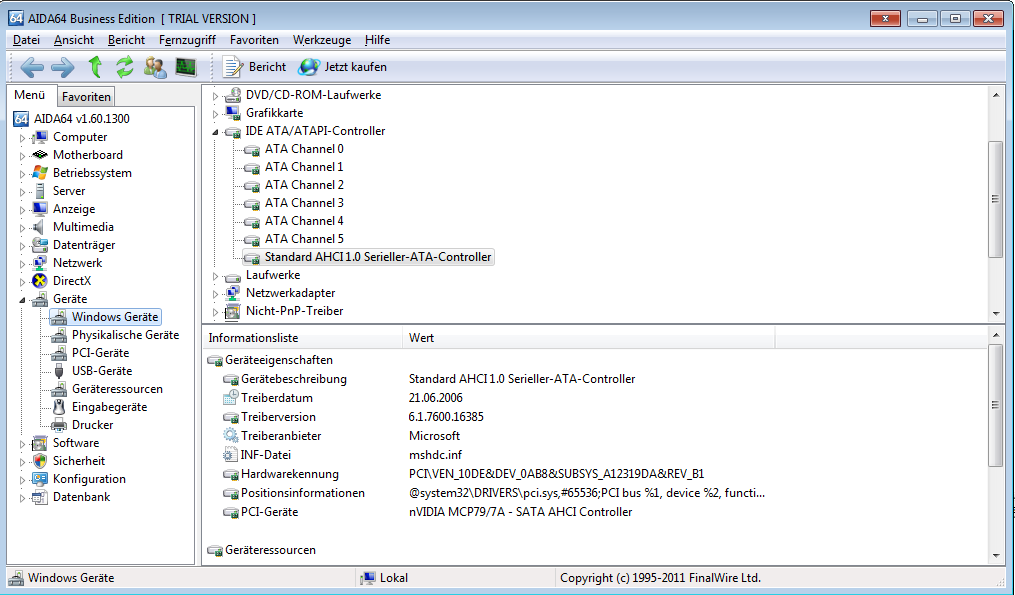Select ATA Channel 0 device
Screen dimensions: 1015x595
[304, 149]
